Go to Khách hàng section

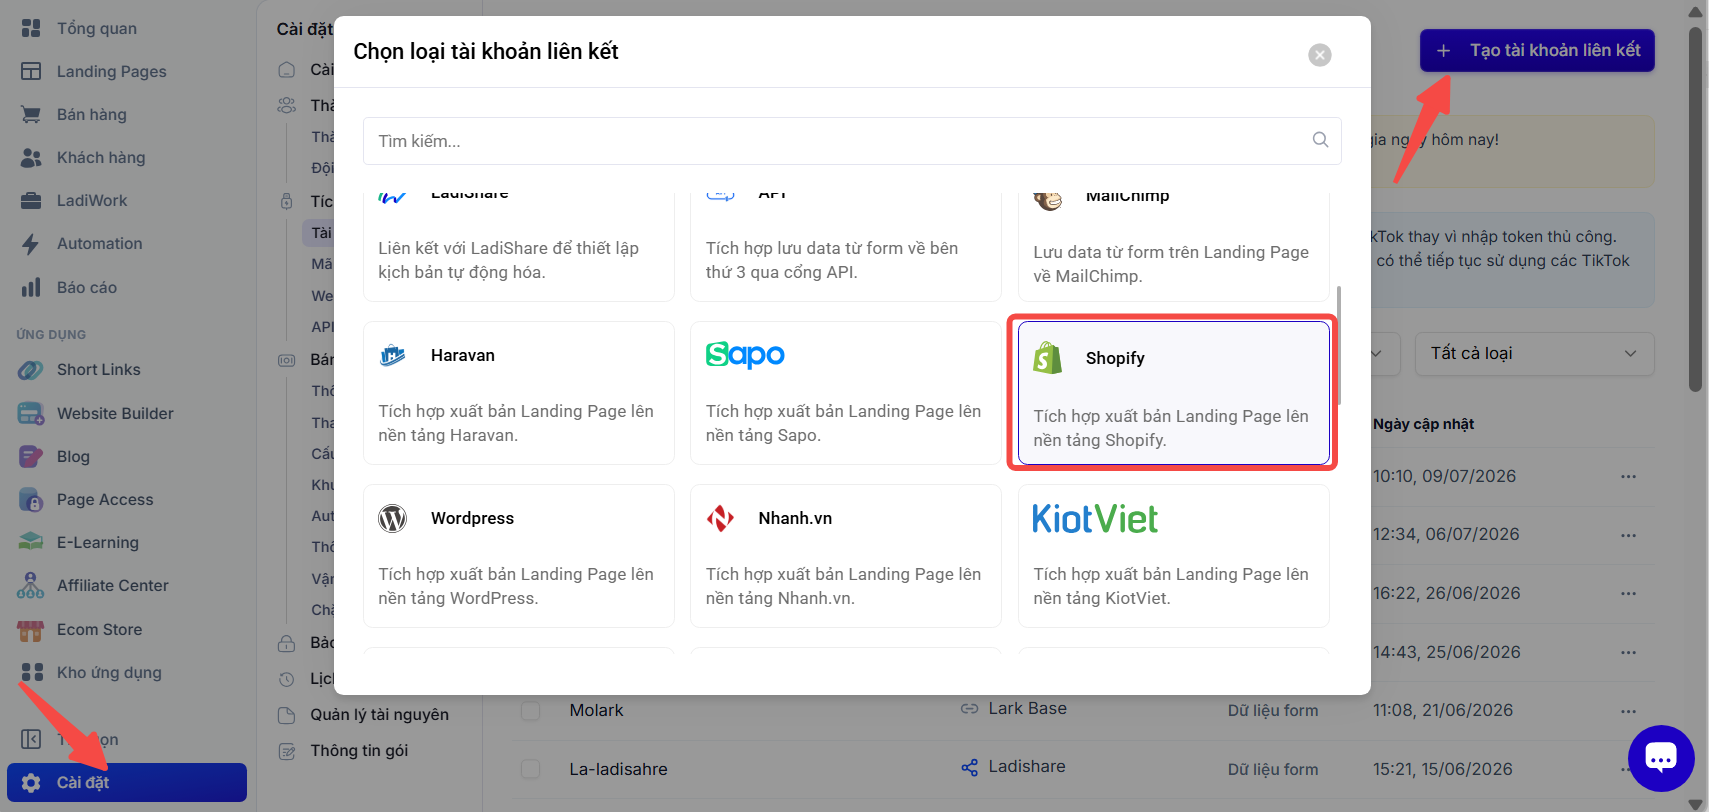(x=100, y=157)
